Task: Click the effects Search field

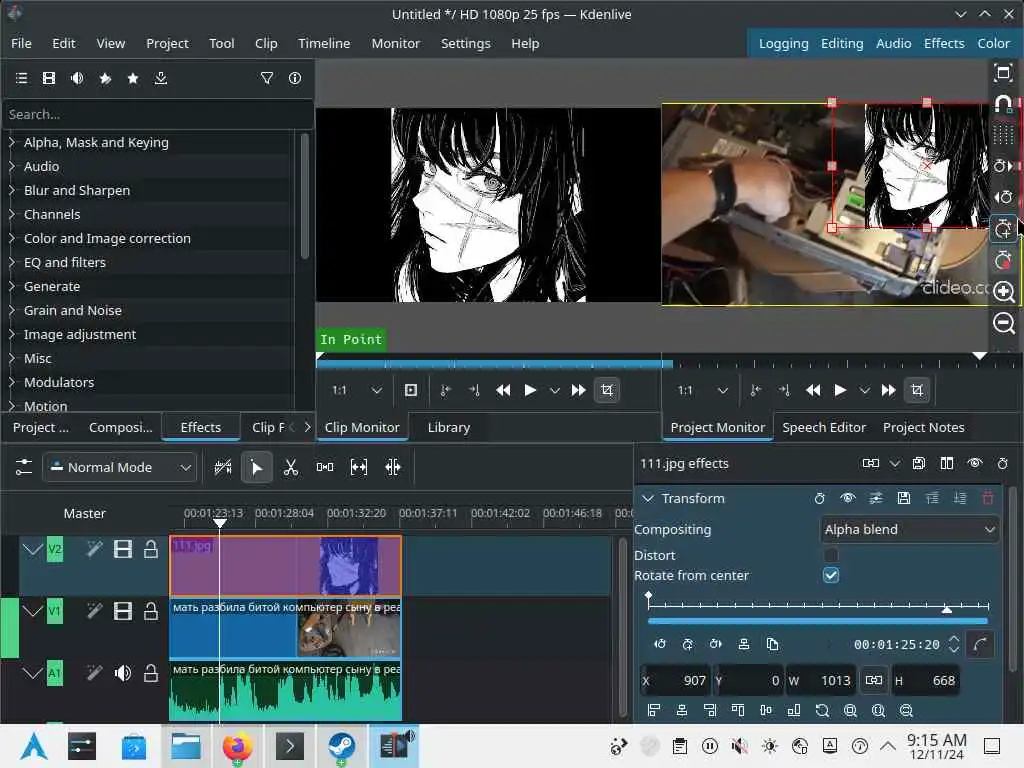Action: (150, 114)
